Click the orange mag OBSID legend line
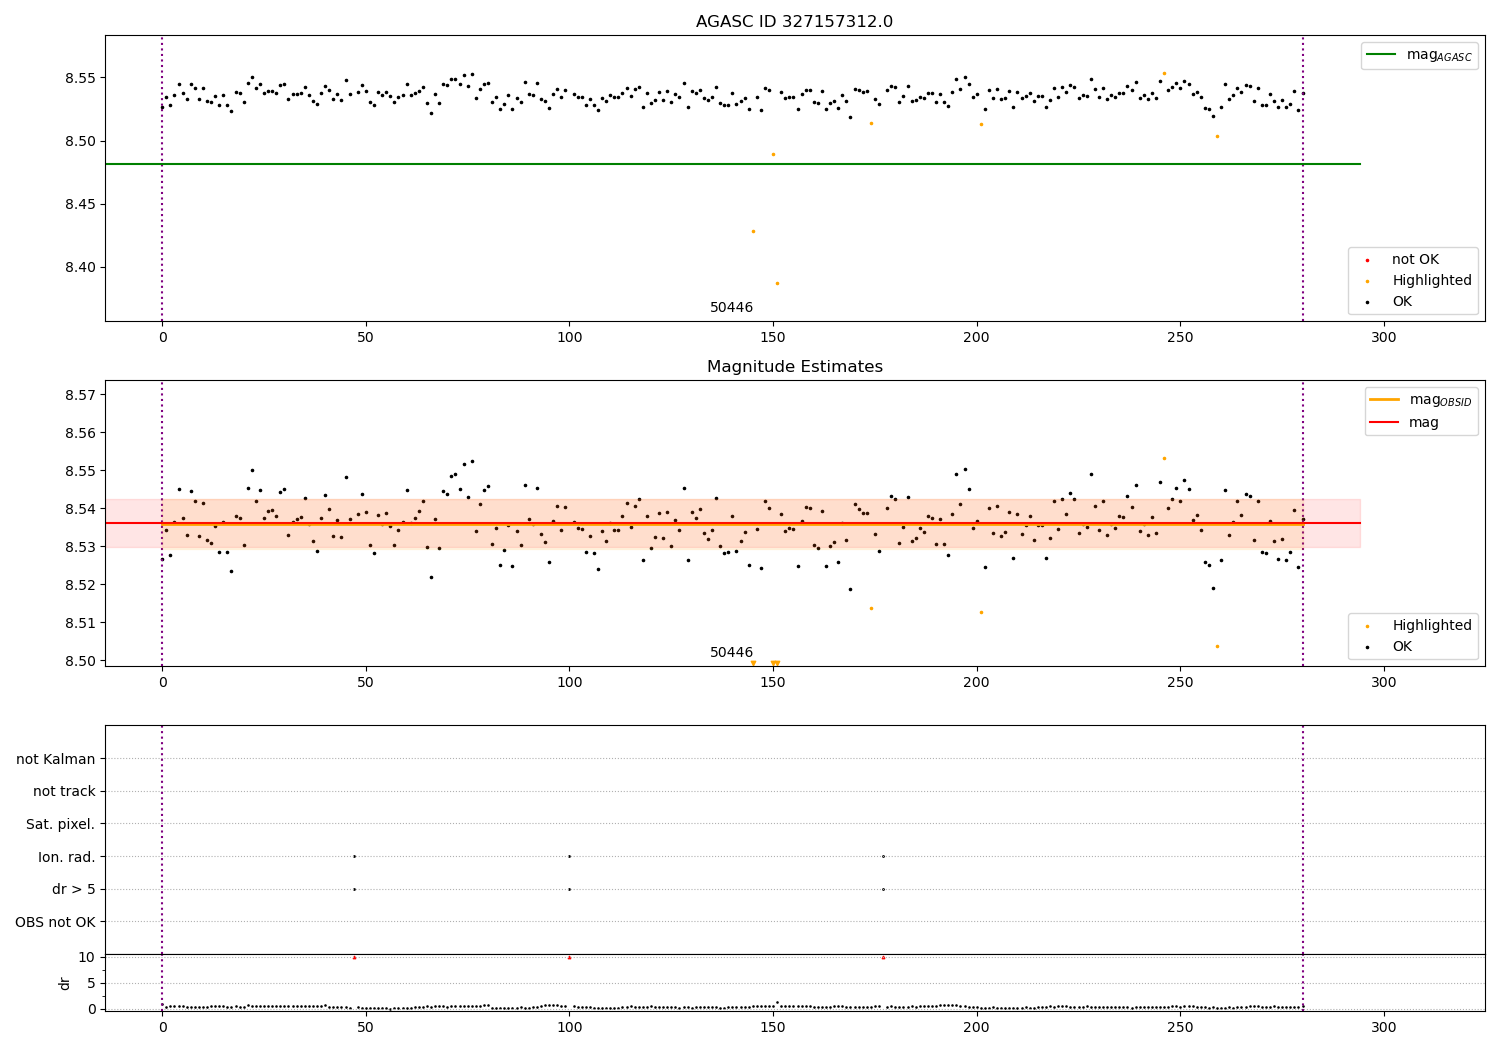This screenshot has width=1500, height=1050. click(1385, 400)
